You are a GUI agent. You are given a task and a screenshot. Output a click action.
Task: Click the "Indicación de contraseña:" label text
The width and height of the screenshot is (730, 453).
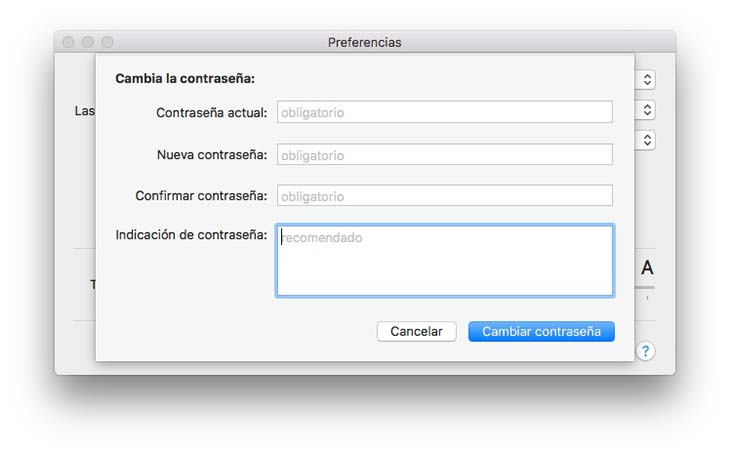pyautogui.click(x=191, y=235)
